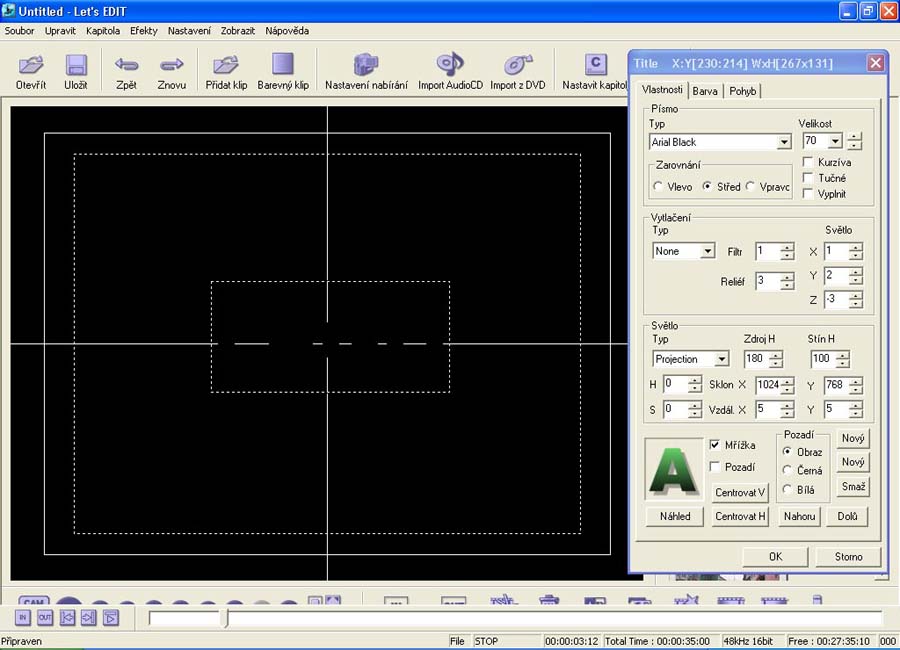The width and height of the screenshot is (900, 650).
Task: Select the Vlevo alignment radio button
Action: click(x=658, y=186)
